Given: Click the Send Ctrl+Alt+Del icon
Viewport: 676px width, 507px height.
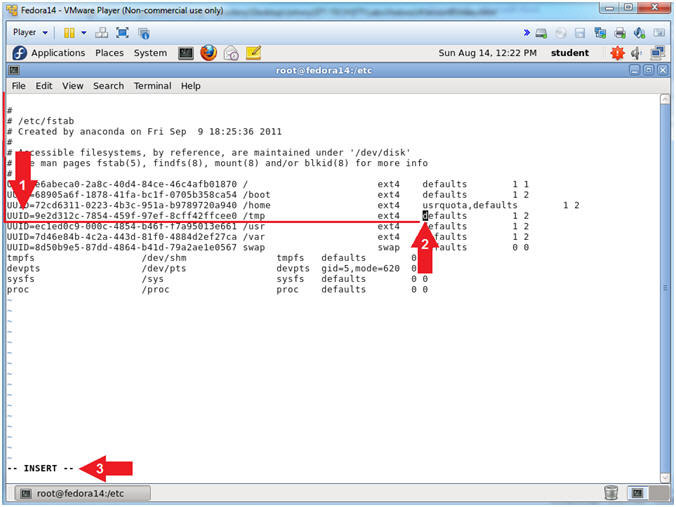Looking at the screenshot, I should (102, 33).
